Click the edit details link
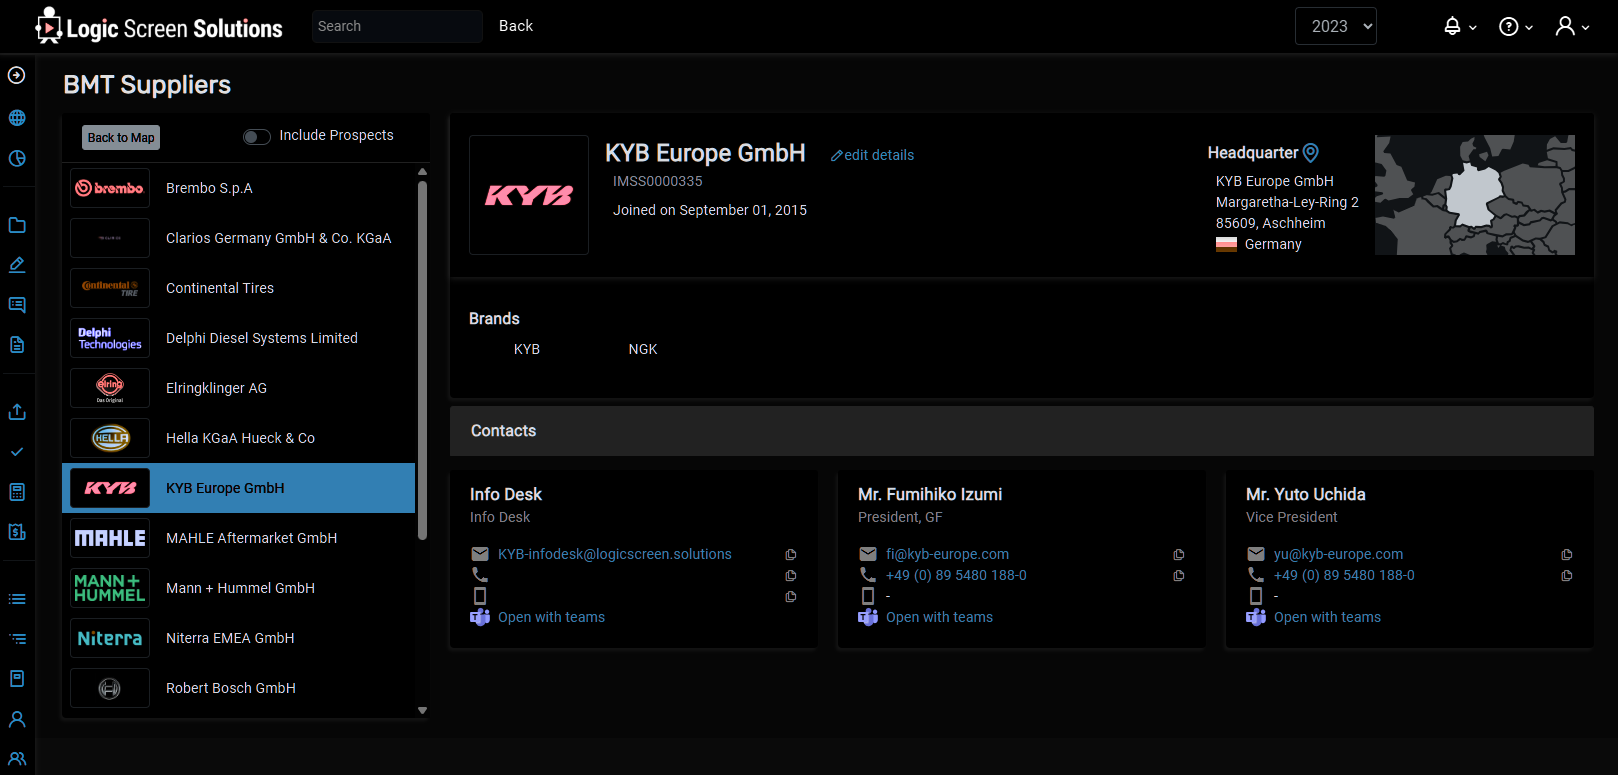Image resolution: width=1618 pixels, height=775 pixels. coord(872,155)
